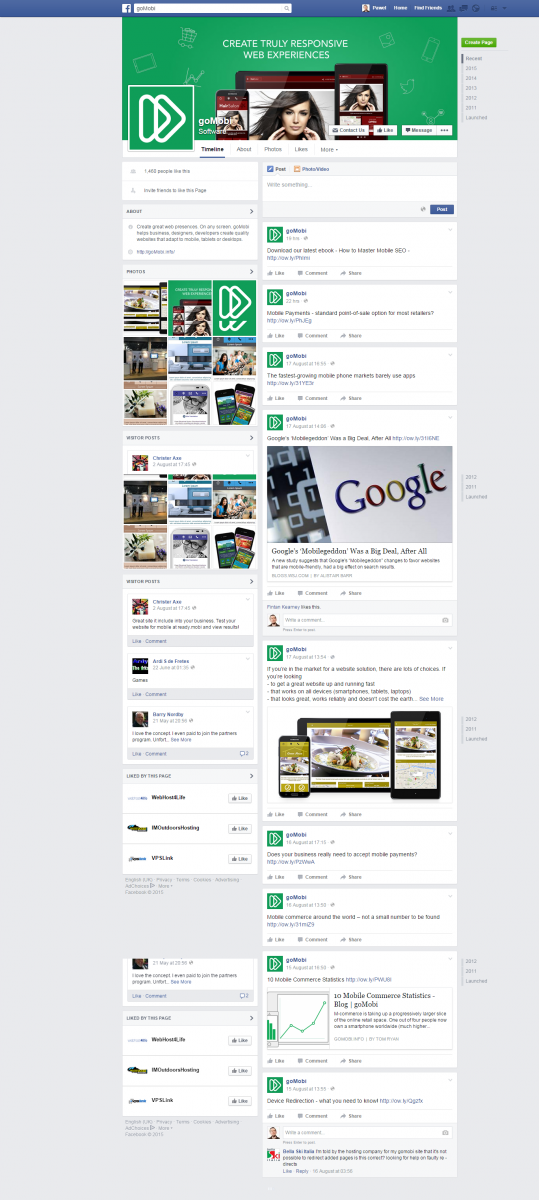The width and height of the screenshot is (539, 1200).
Task: Click the blue Post button
Action: (x=442, y=209)
